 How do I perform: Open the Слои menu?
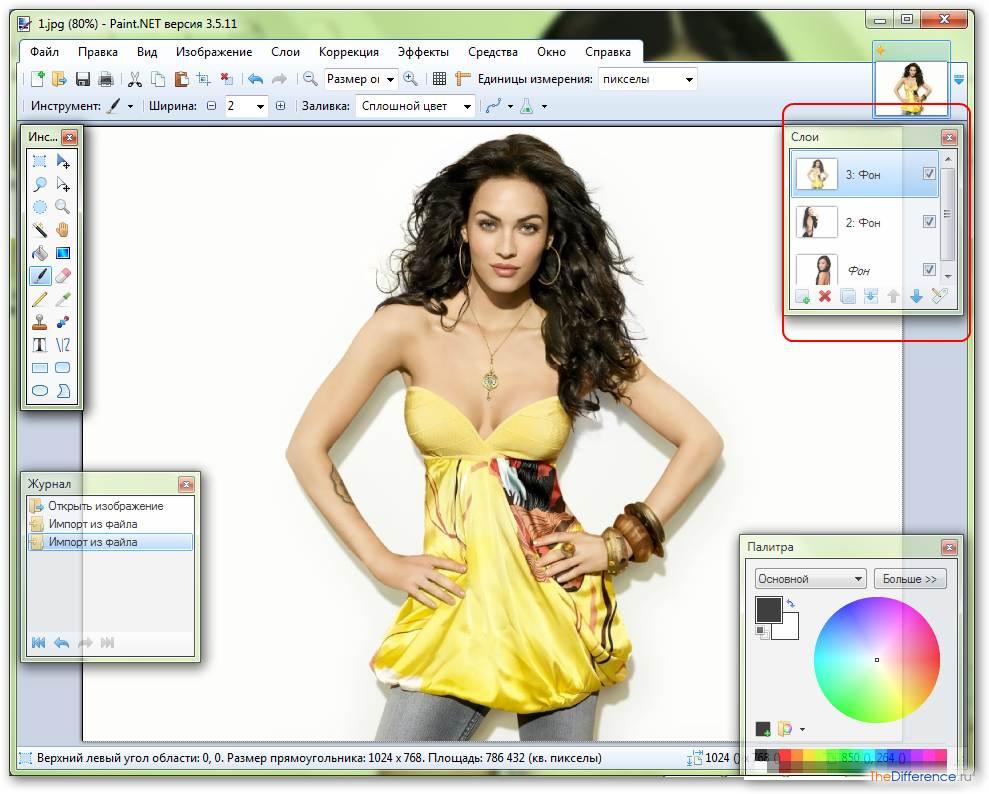[285, 52]
